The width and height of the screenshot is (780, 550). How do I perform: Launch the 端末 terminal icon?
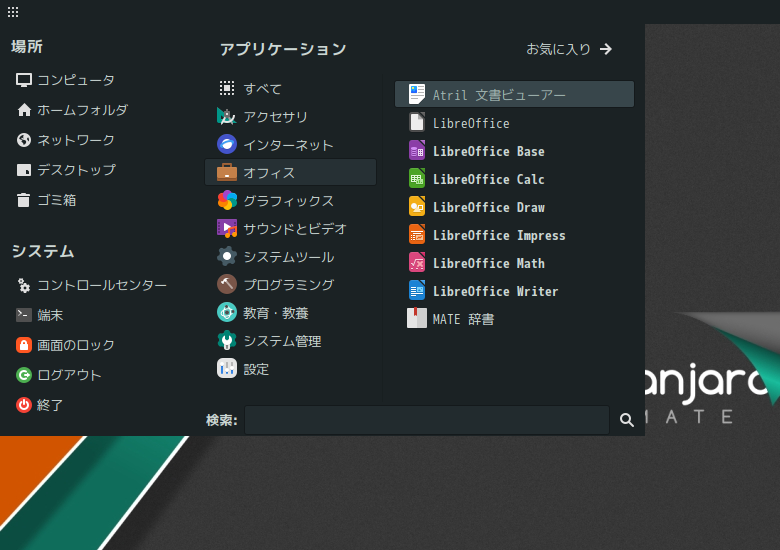23,315
